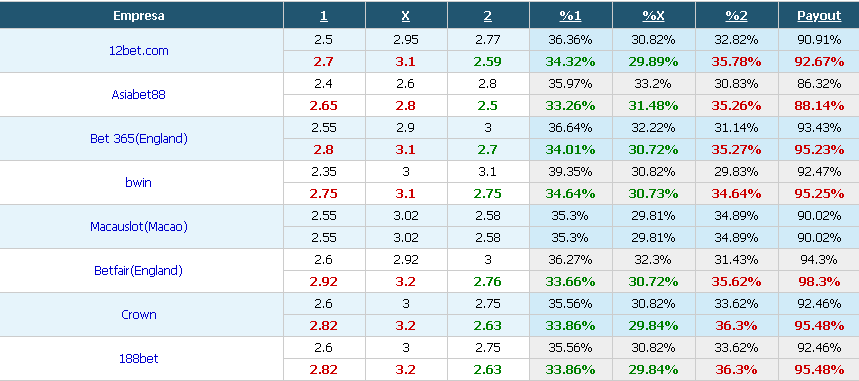Sort by the 1 column header
859x381 pixels.
pyautogui.click(x=324, y=16)
